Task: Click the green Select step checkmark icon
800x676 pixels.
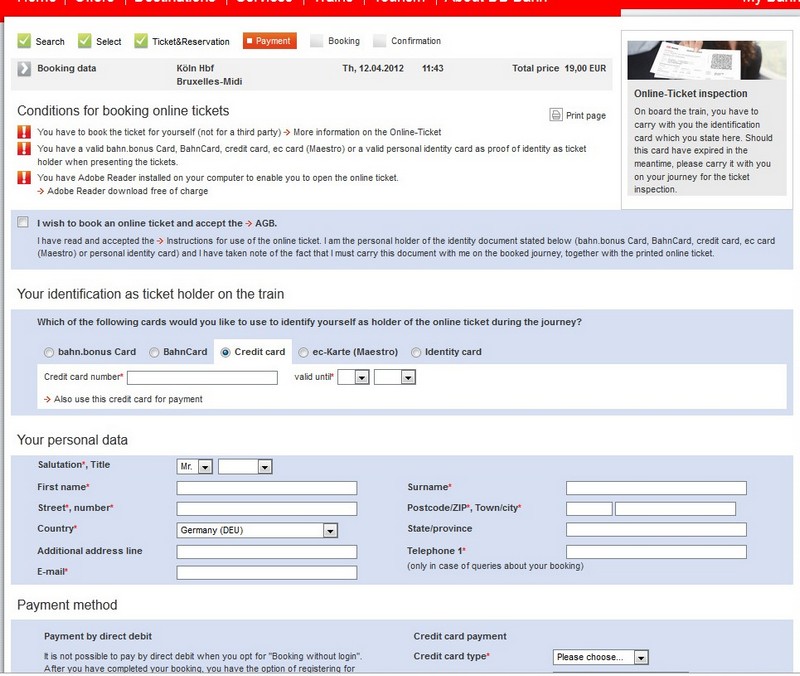Action: click(x=85, y=41)
